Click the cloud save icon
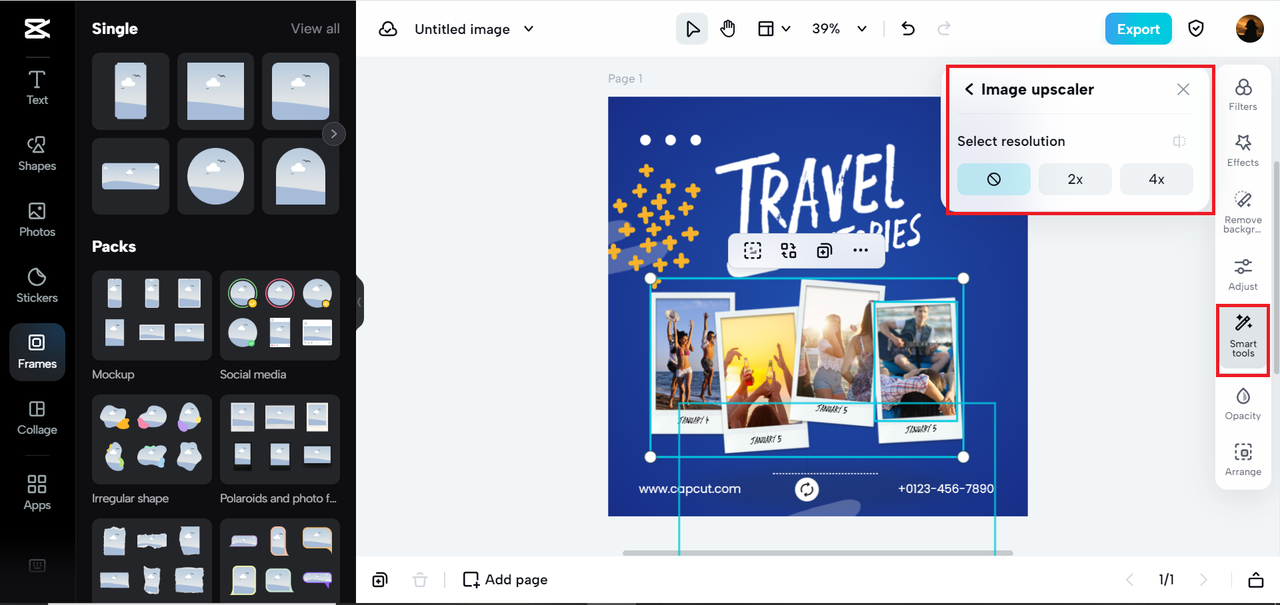The width and height of the screenshot is (1280, 605). pyautogui.click(x=388, y=29)
